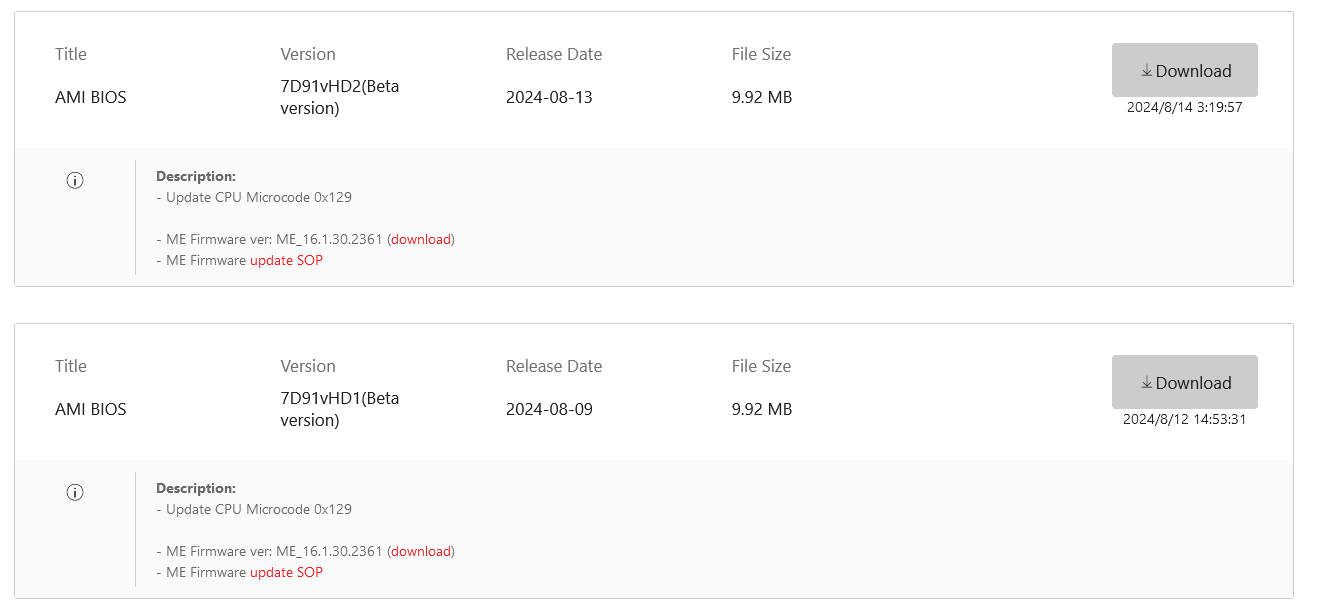Click timestamp 2024/8/14 3:19:57

pos(1184,107)
